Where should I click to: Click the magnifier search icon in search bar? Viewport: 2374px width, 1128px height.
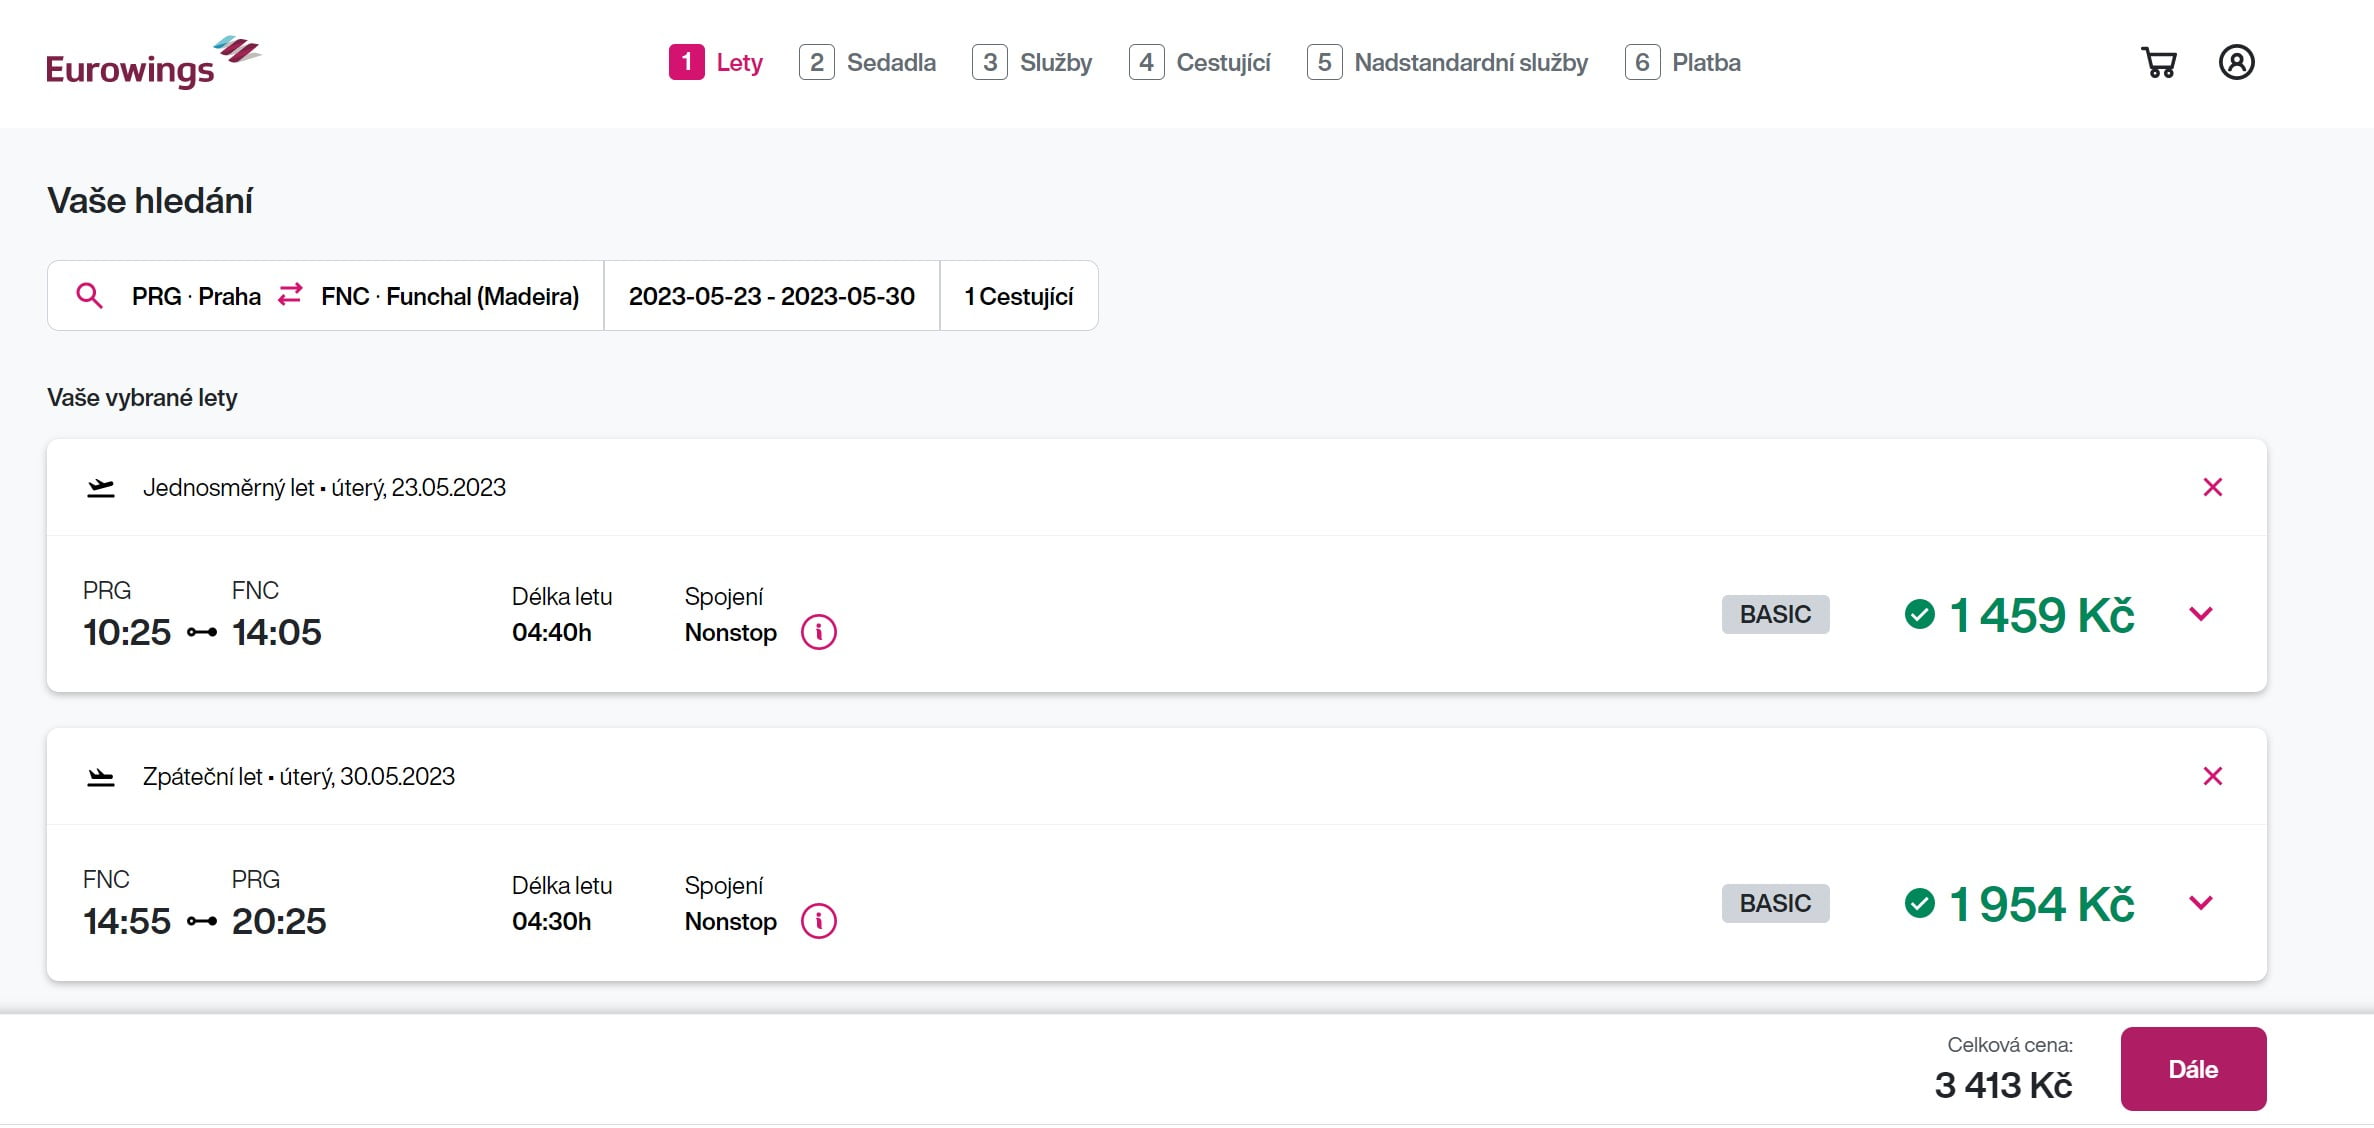pyautogui.click(x=90, y=296)
